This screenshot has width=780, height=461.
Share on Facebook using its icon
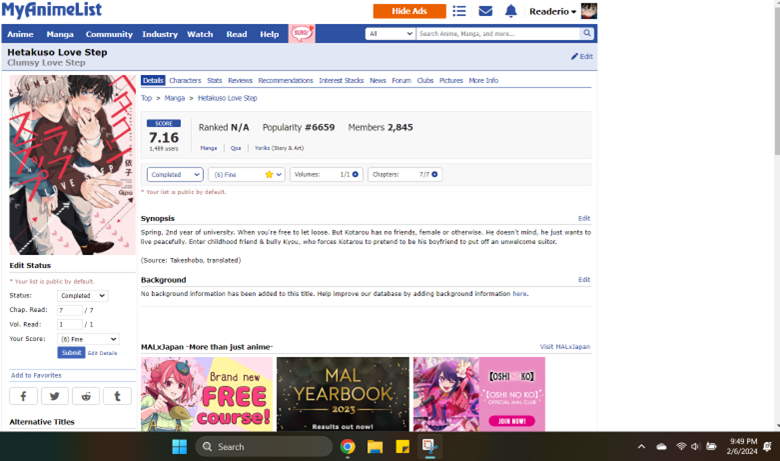pyautogui.click(x=23, y=396)
